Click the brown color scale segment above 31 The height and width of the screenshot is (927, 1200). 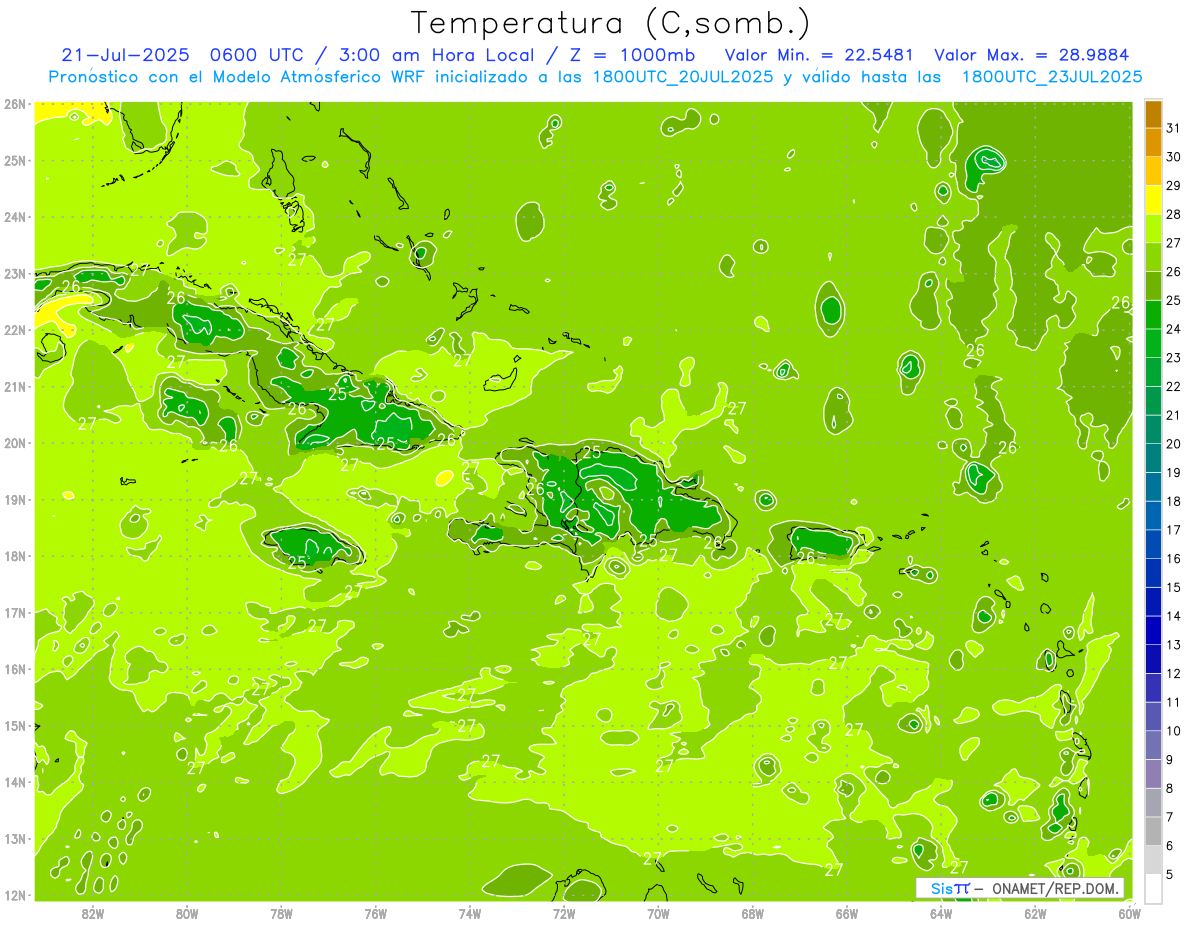[x=1153, y=114]
